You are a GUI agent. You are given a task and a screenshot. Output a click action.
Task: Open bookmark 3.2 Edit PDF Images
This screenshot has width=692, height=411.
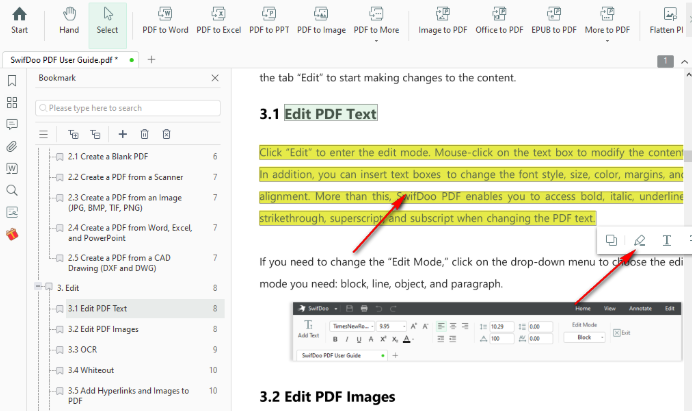pyautogui.click(x=103, y=329)
